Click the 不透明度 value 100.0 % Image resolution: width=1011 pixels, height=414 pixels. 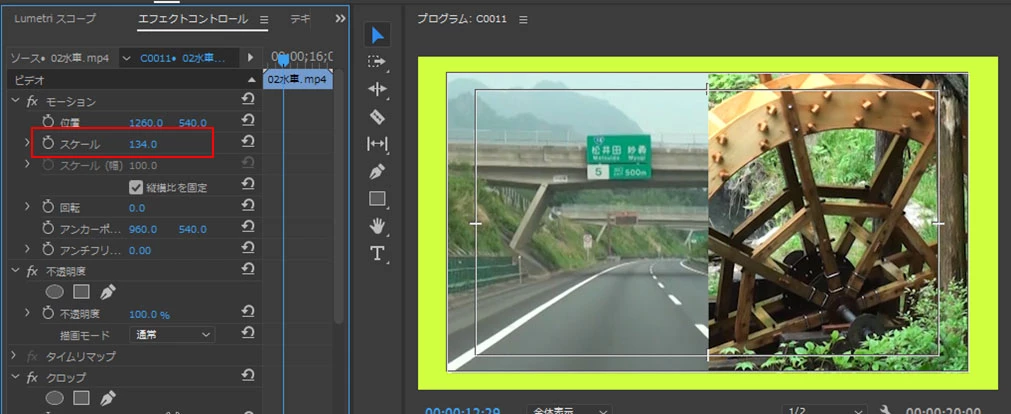[149, 314]
